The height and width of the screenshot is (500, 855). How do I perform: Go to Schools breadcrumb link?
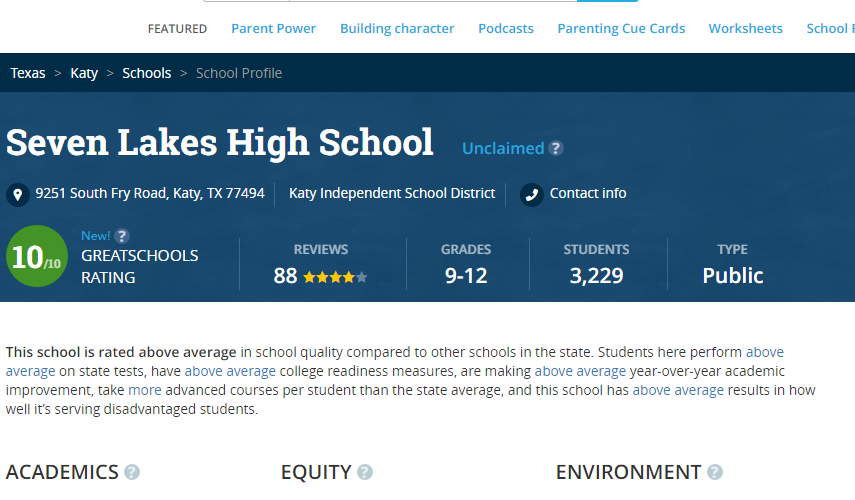(147, 73)
